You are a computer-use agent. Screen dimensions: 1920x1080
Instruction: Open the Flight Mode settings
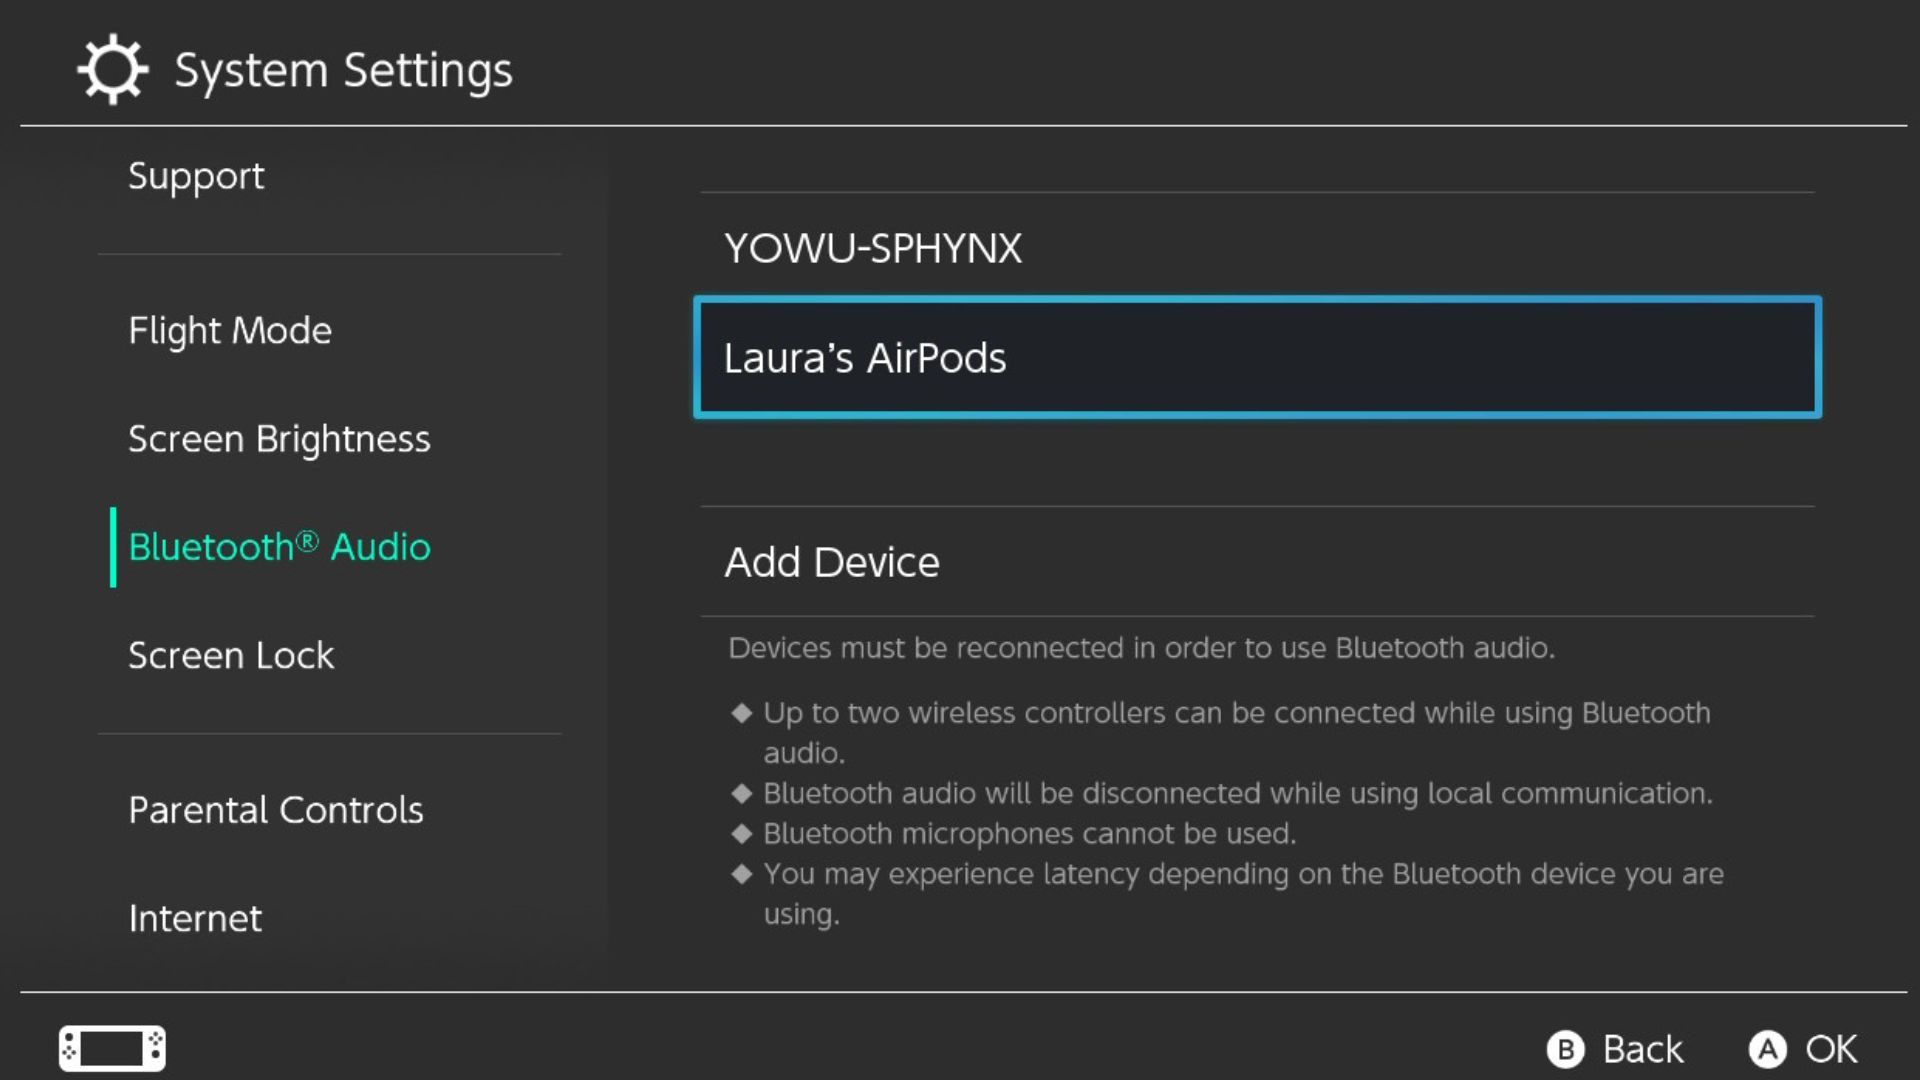click(x=230, y=330)
